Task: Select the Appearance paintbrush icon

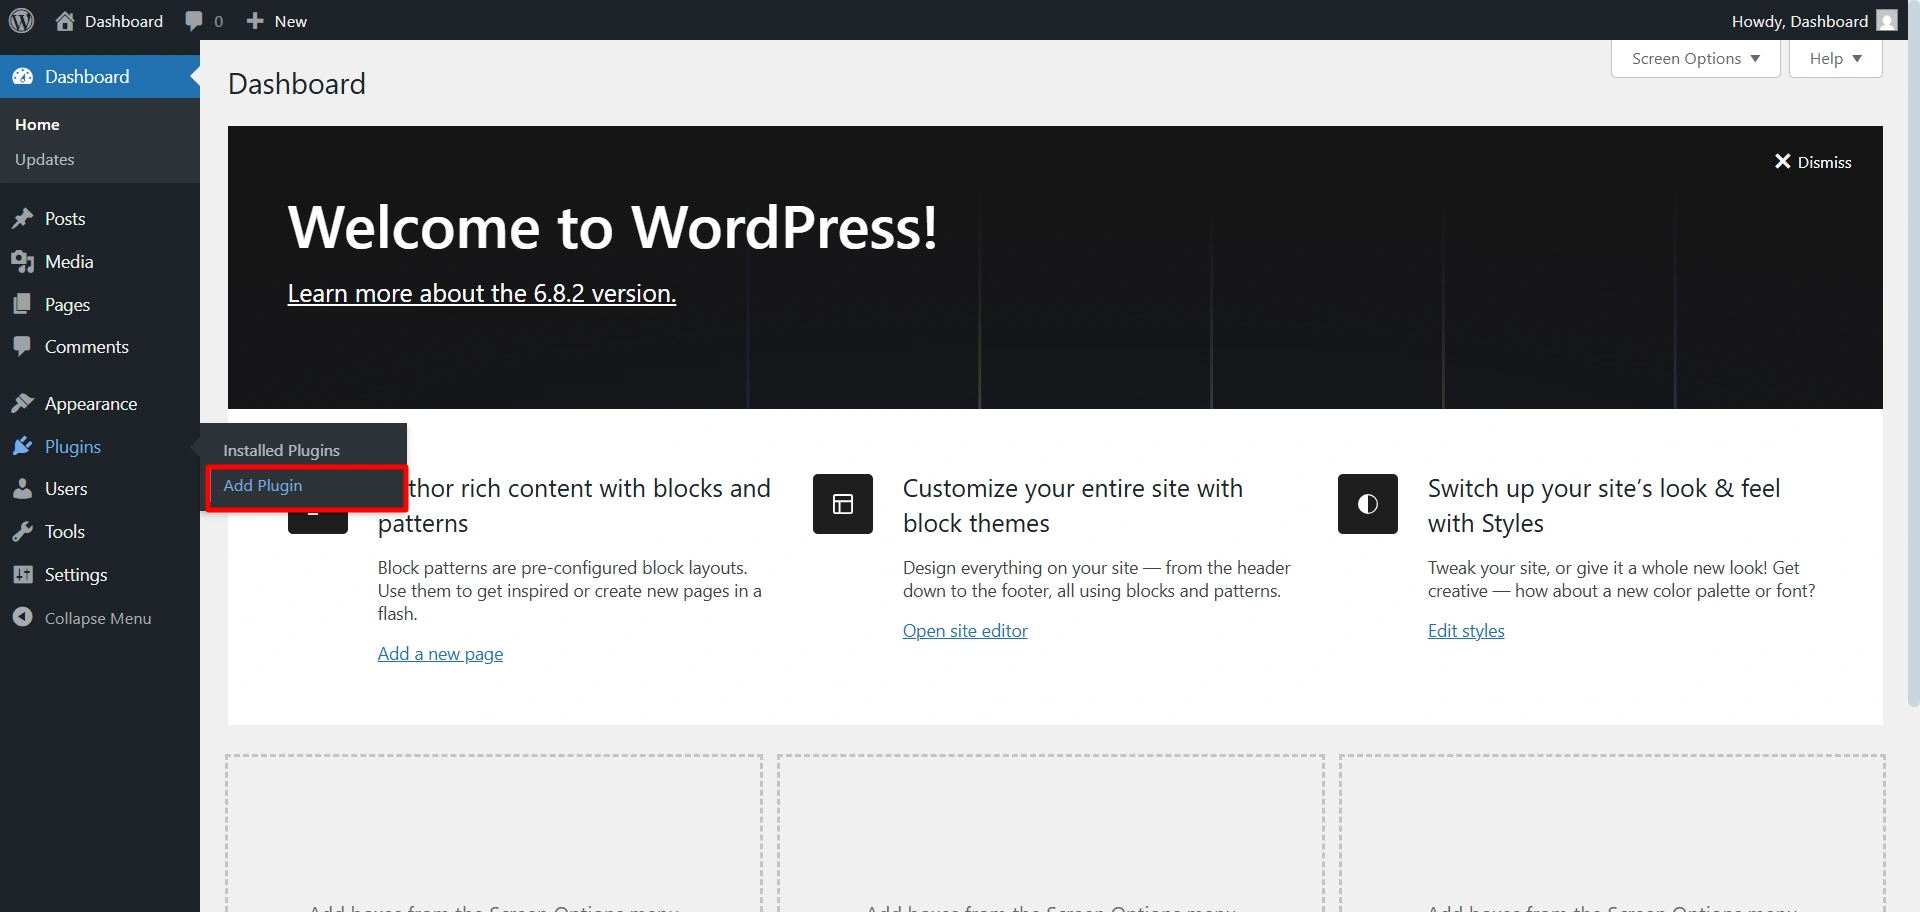Action: [23, 404]
